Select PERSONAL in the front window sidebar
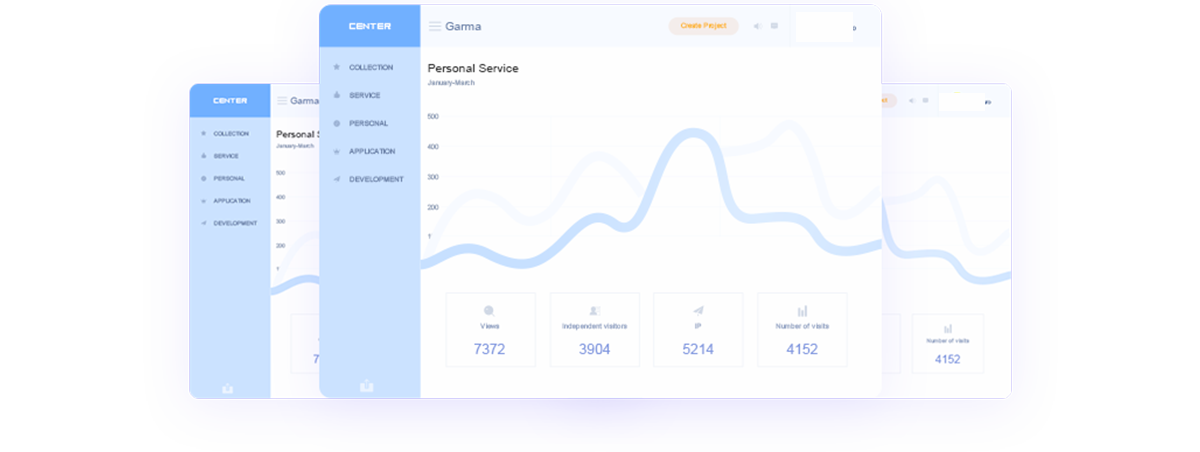Screen dimensions: 1200x452 tap(367, 123)
